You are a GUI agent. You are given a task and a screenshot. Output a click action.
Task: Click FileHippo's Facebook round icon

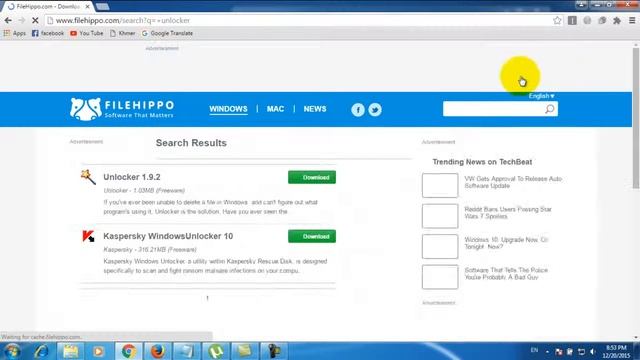(358, 110)
